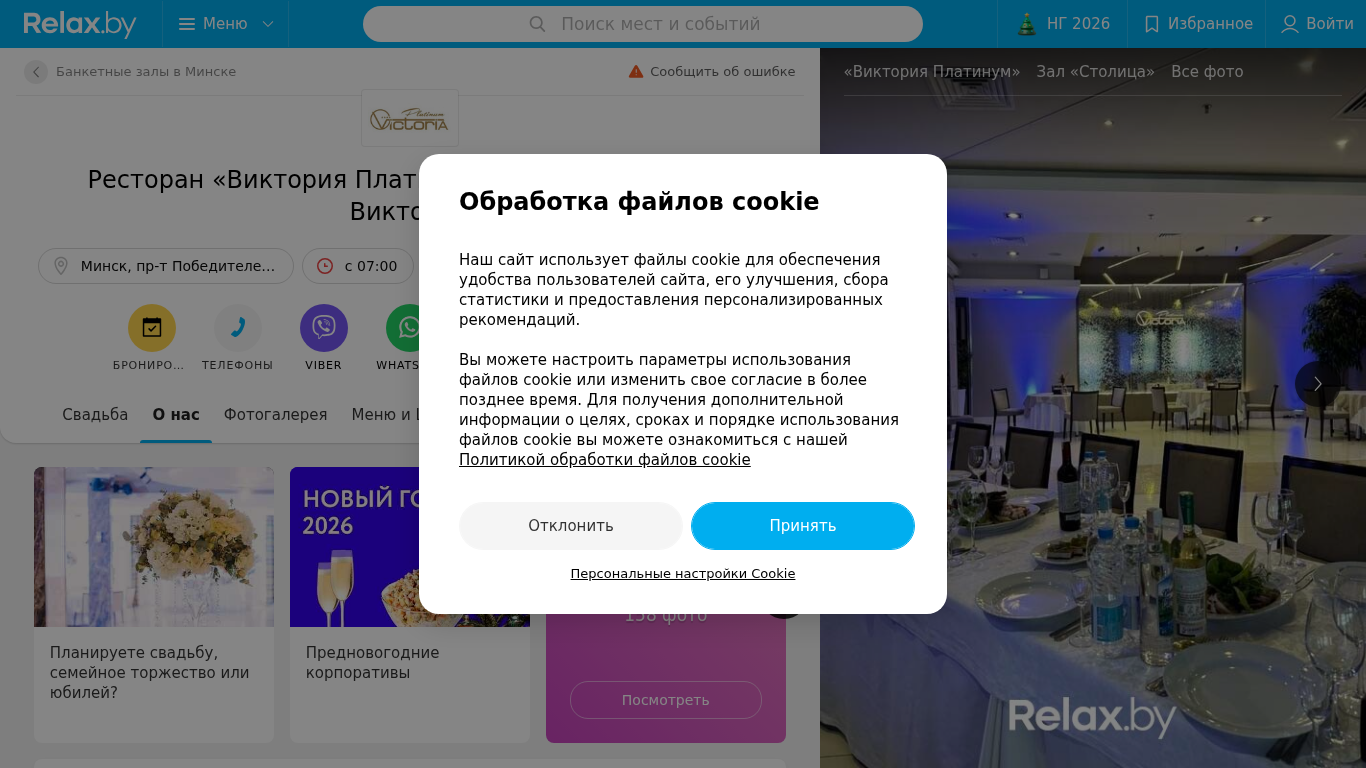The height and width of the screenshot is (768, 1366).
Task: Open НГ 2026 Christmas tree link
Action: coord(1063,24)
